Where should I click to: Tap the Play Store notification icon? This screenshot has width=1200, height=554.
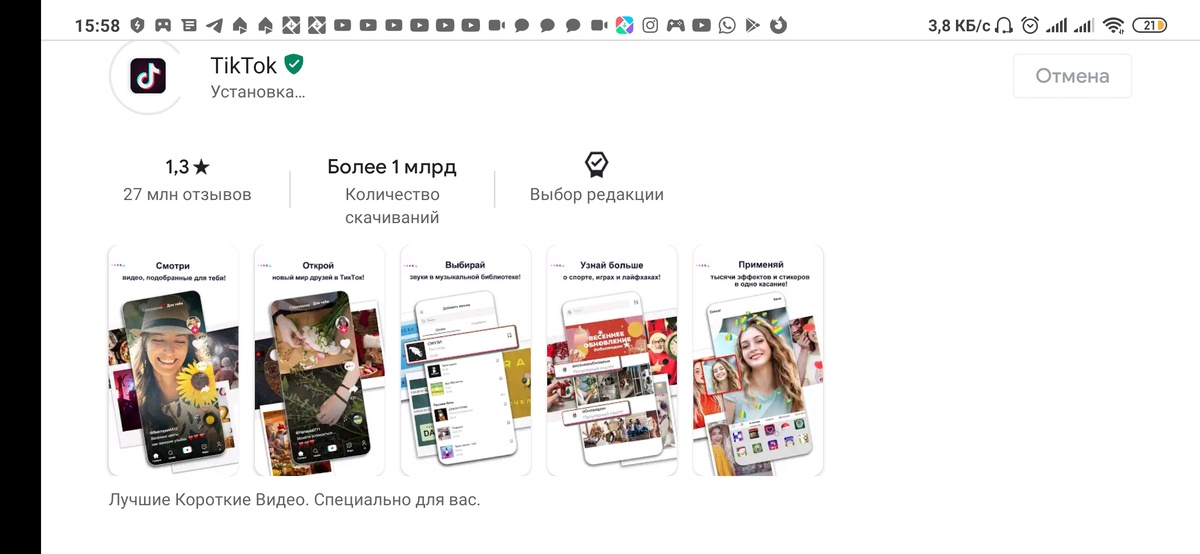[x=753, y=25]
